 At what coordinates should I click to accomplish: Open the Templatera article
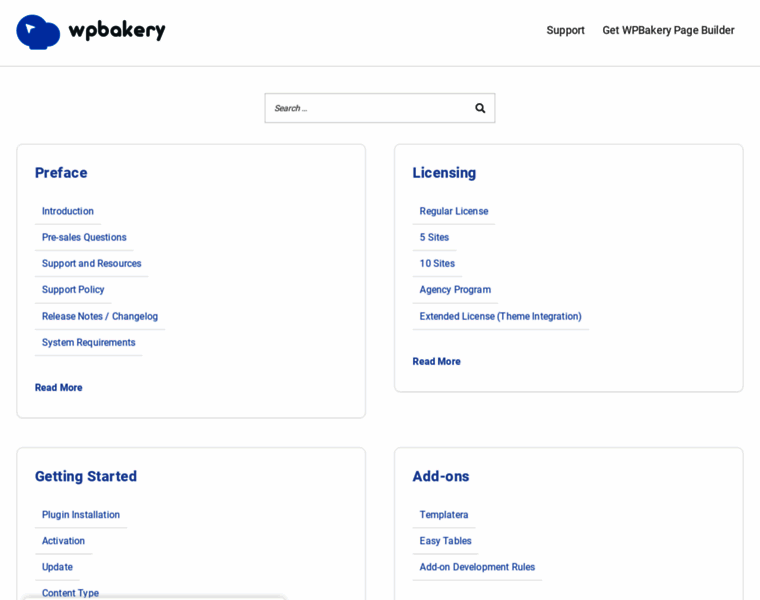coord(444,515)
